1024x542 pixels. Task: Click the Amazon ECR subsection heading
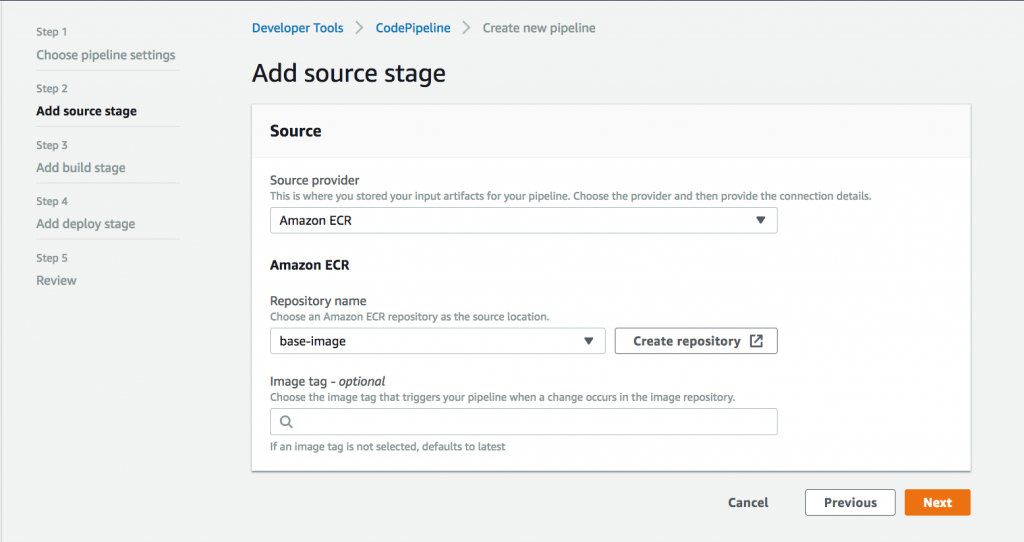[310, 265]
